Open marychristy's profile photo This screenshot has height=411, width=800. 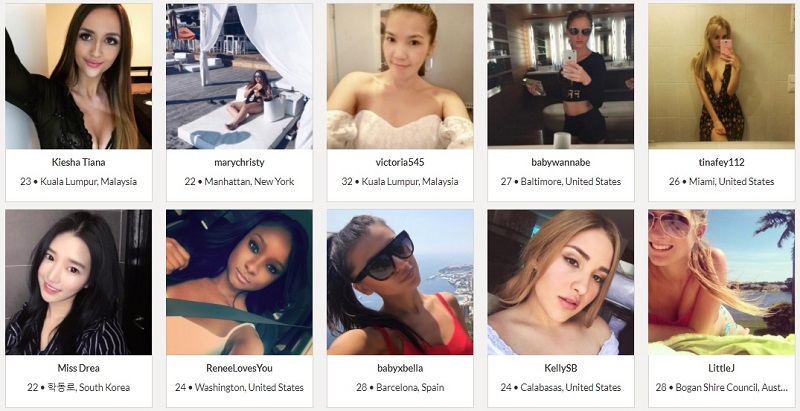(x=239, y=76)
